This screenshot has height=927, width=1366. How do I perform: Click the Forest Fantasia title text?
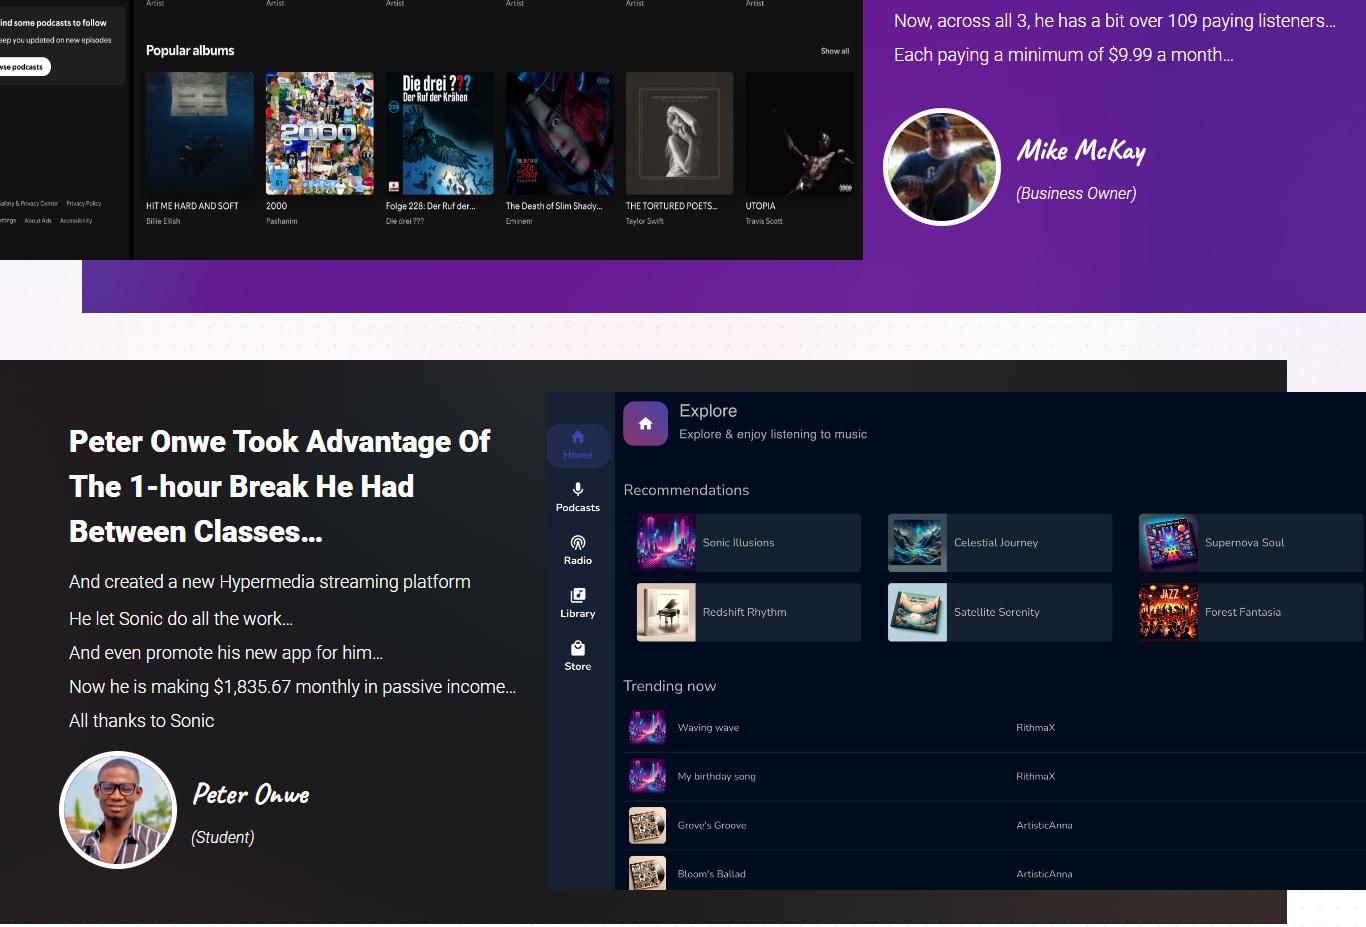coord(1243,612)
